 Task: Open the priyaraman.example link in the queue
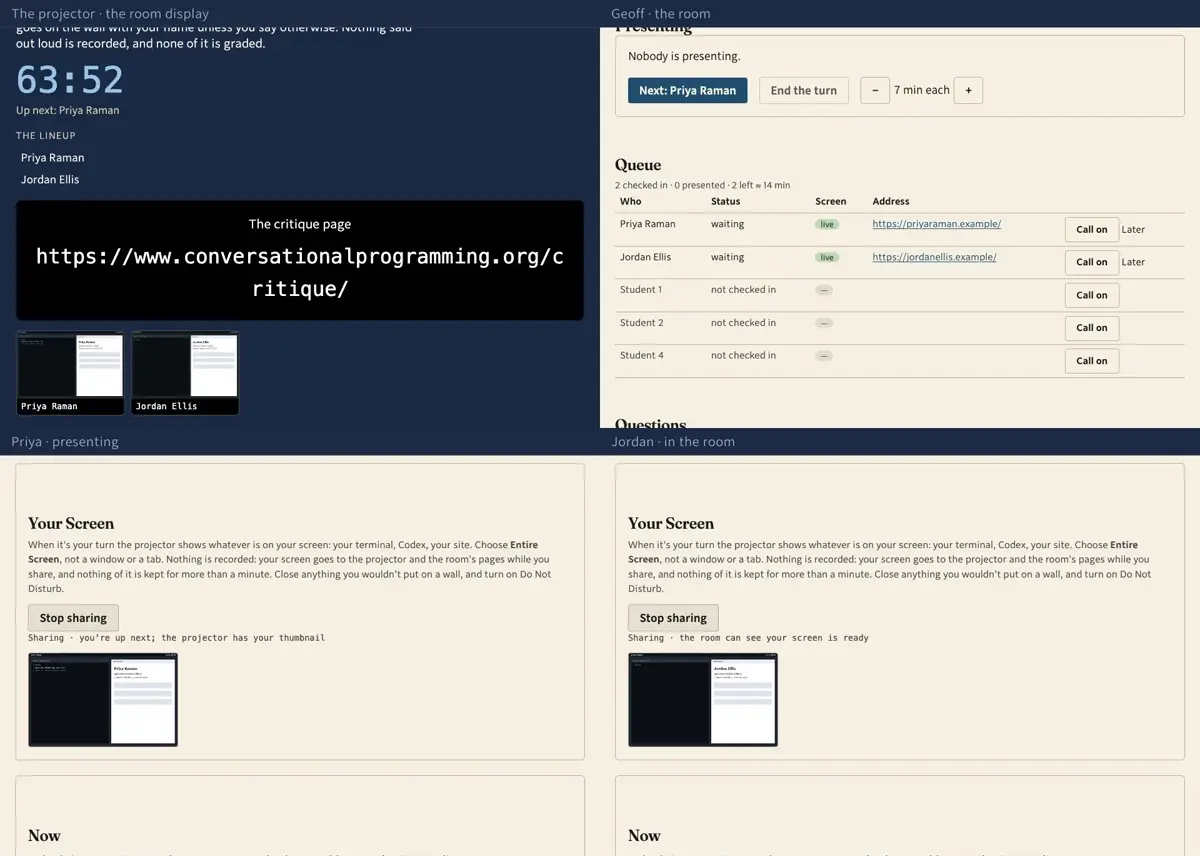(937, 224)
